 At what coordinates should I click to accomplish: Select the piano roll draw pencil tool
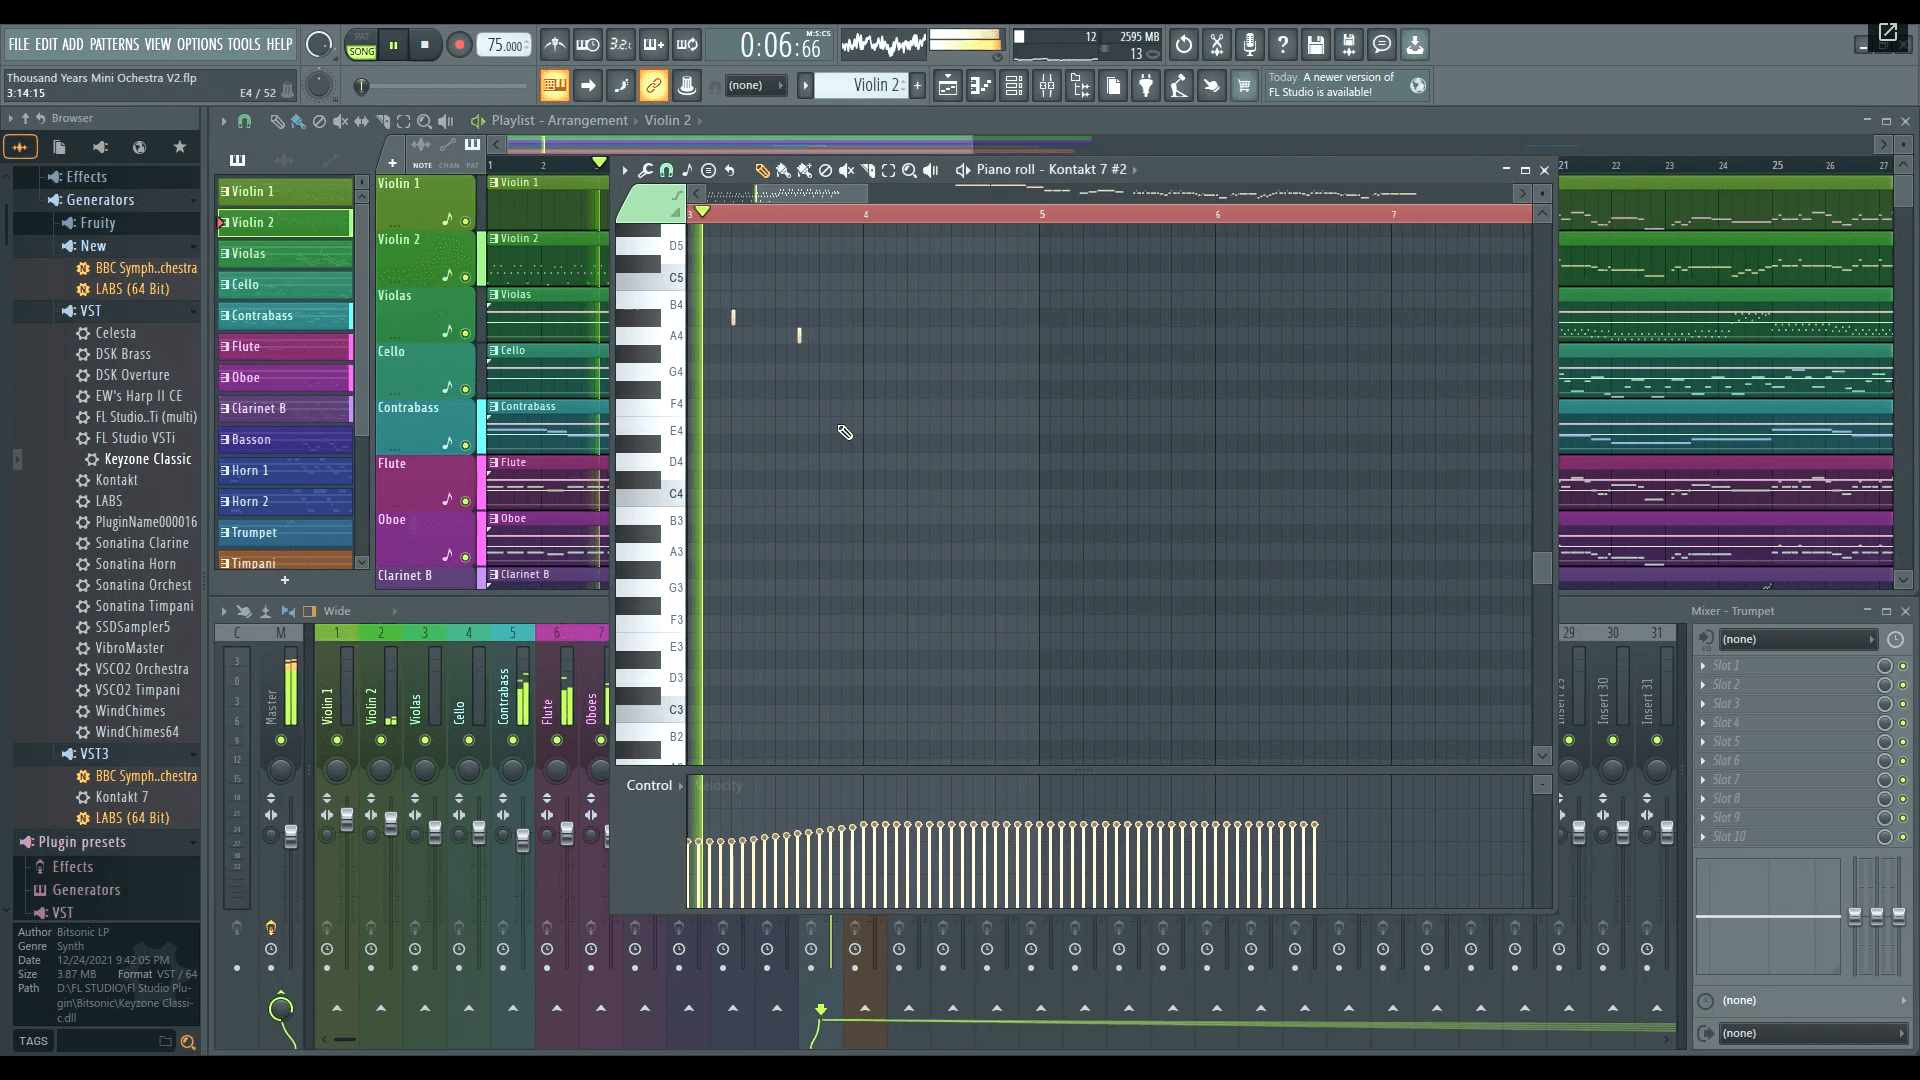762,170
